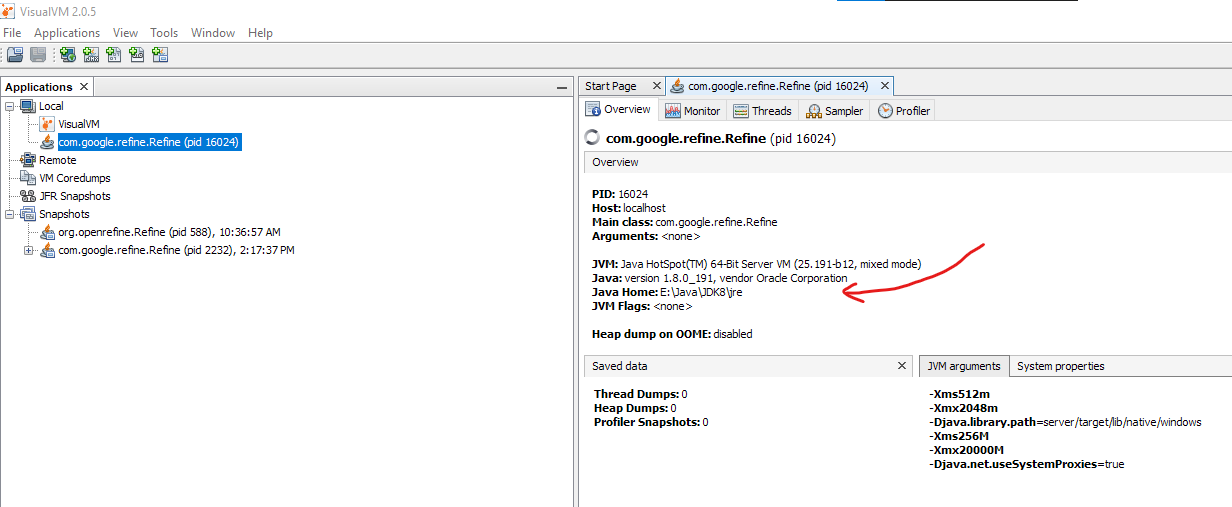Click the Saved data panel header
The height and width of the screenshot is (507, 1232).
pyautogui.click(x=748, y=366)
